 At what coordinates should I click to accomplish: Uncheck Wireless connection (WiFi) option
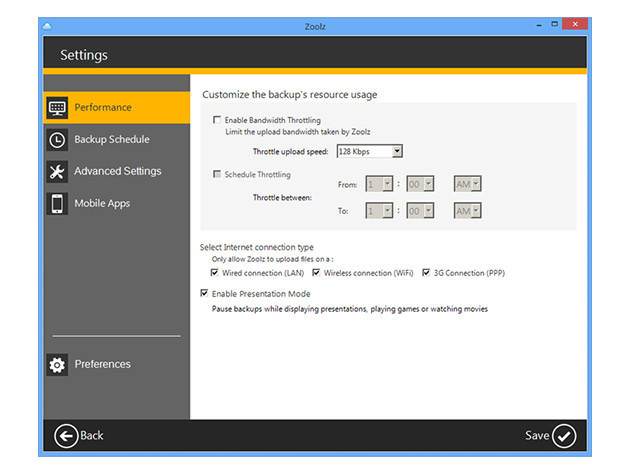[x=317, y=272]
